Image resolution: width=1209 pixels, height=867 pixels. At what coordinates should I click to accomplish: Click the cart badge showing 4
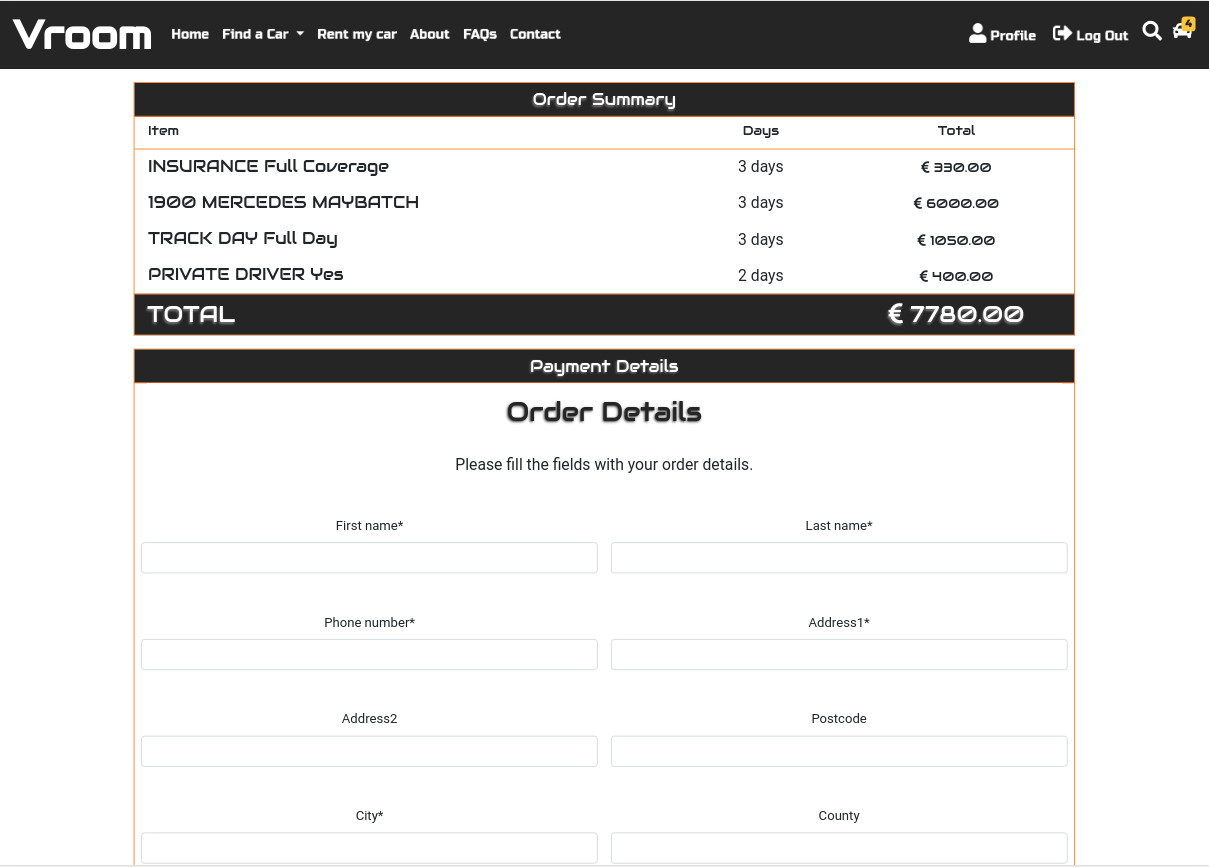click(x=1188, y=22)
